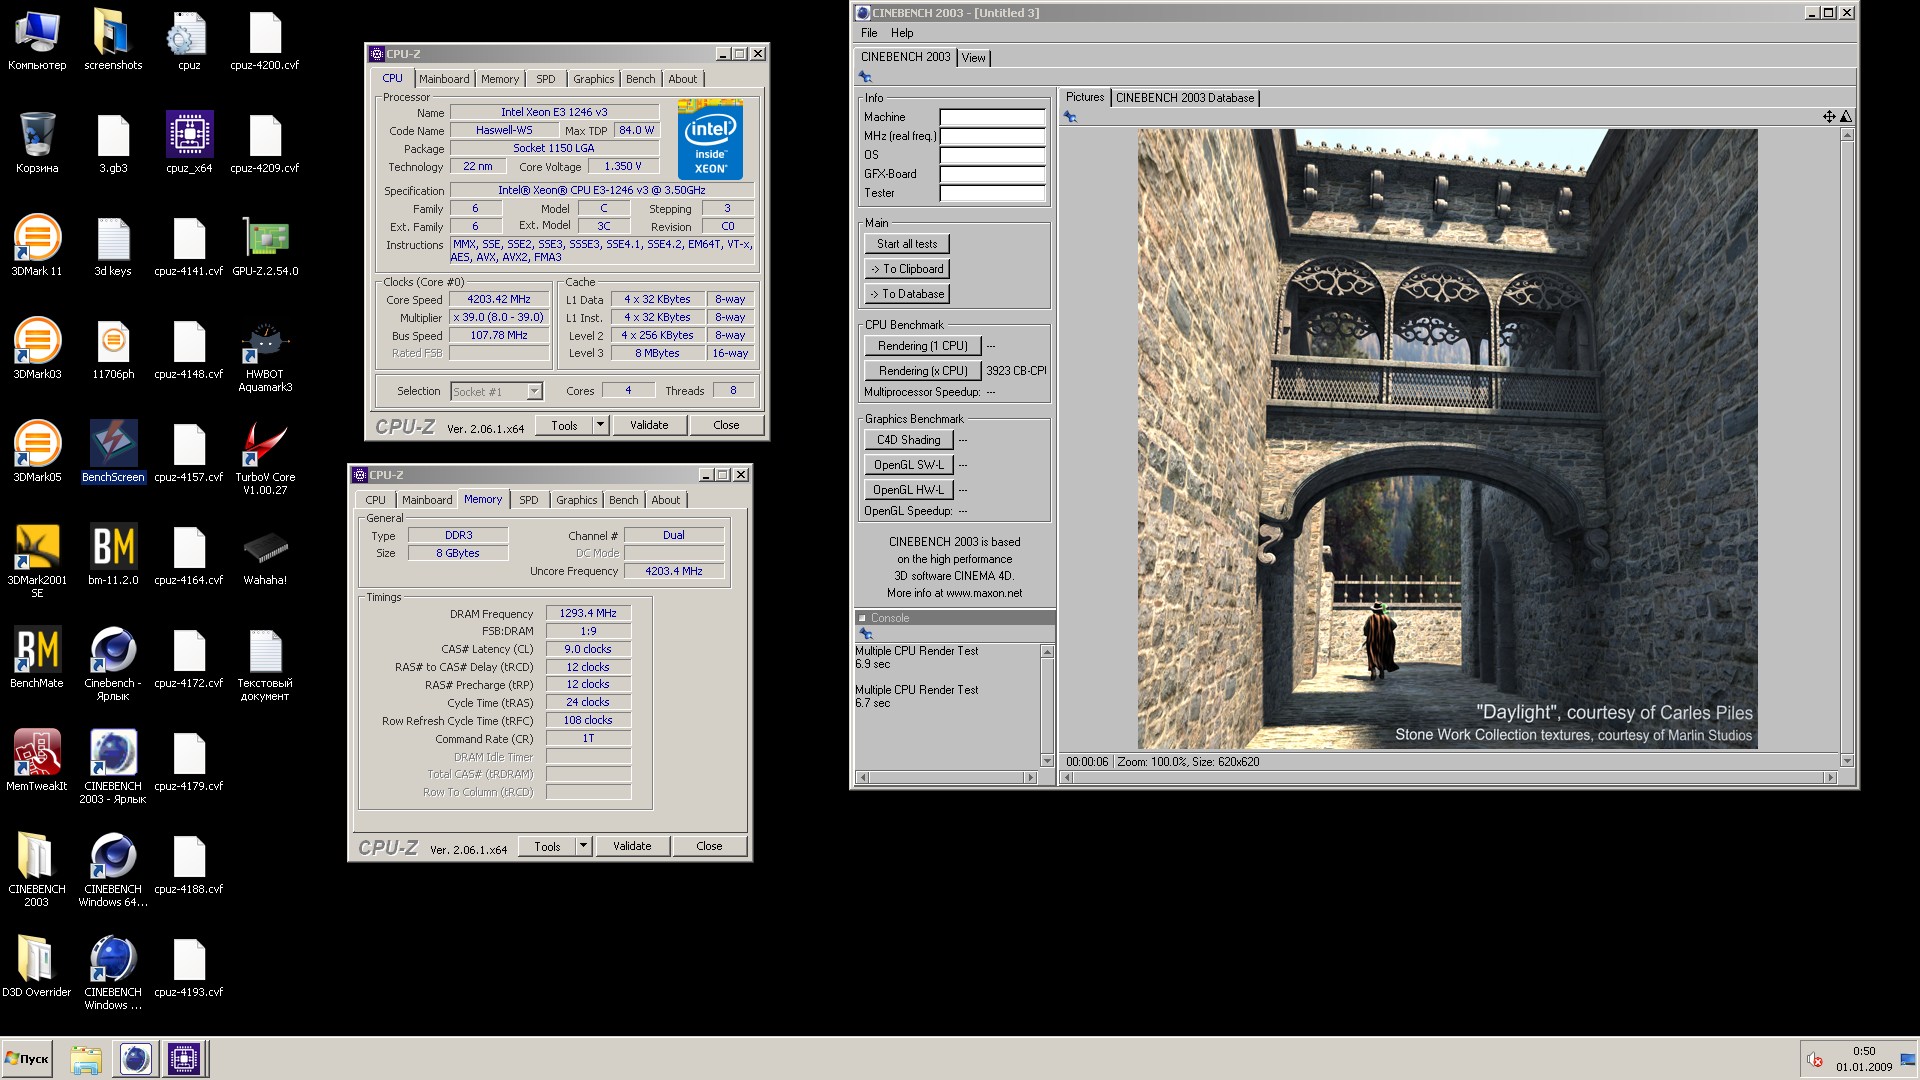Click the Cinebench taskbar icon

(x=136, y=1059)
